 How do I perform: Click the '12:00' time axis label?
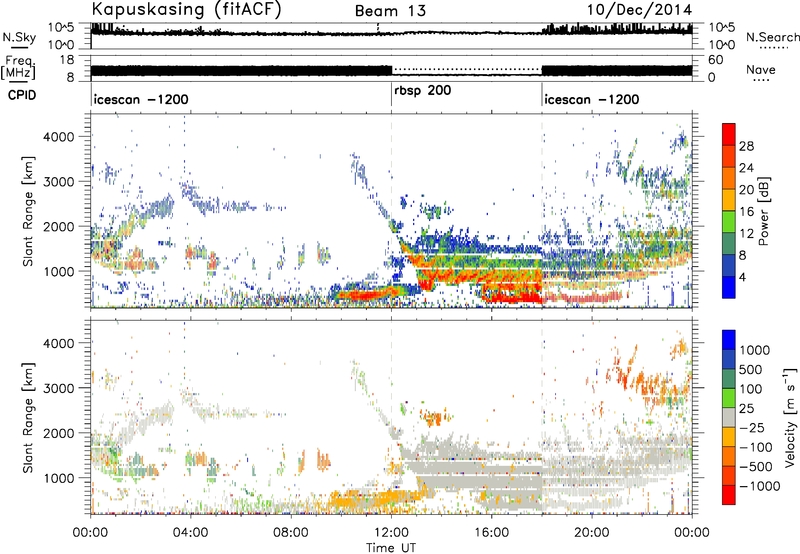[x=391, y=533]
